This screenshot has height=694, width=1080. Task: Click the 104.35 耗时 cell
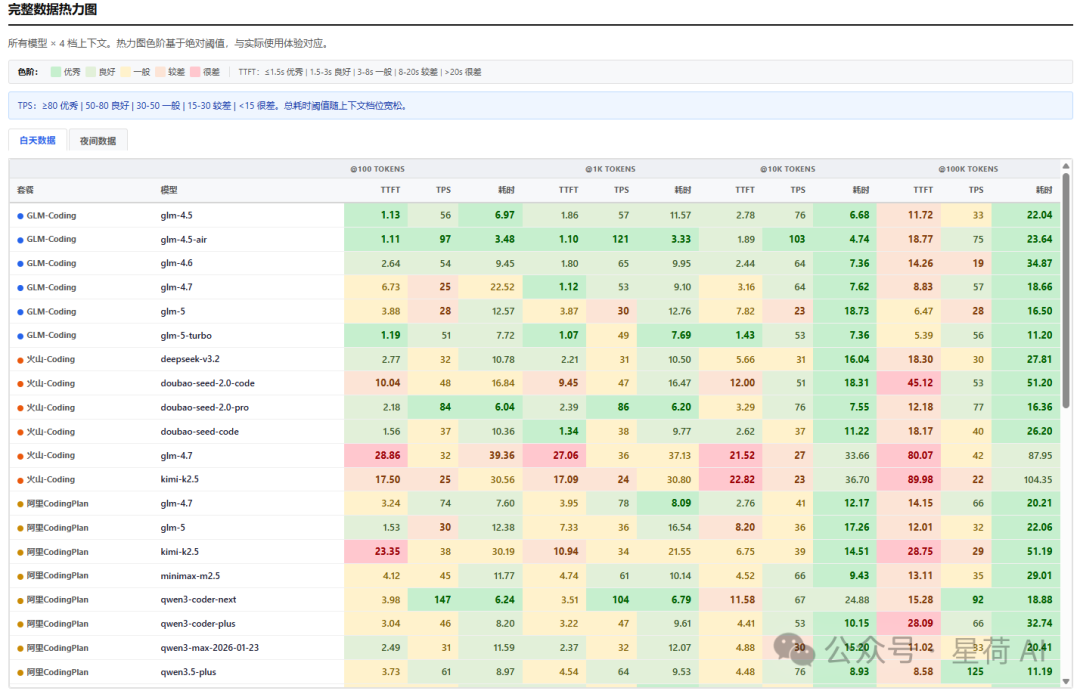click(1026, 480)
